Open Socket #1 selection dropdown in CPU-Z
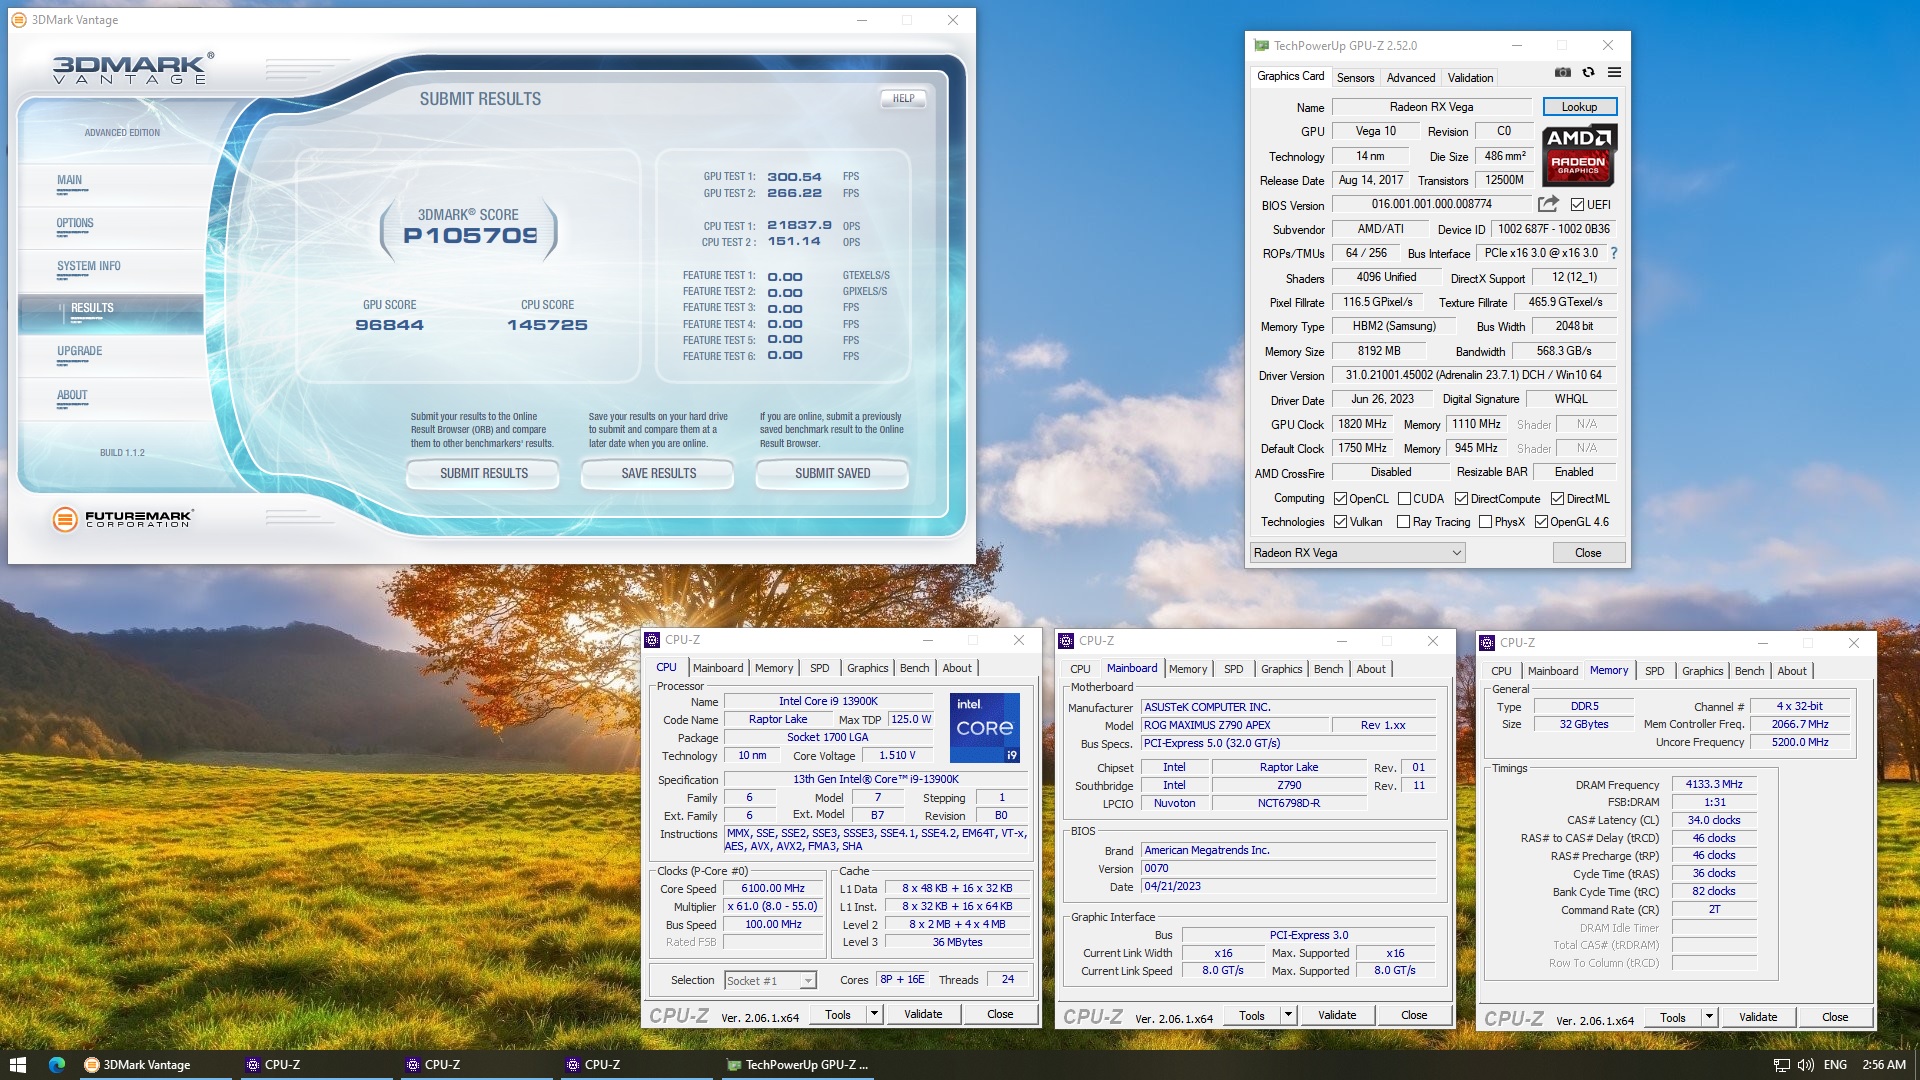This screenshot has width=1920, height=1080. coord(770,980)
